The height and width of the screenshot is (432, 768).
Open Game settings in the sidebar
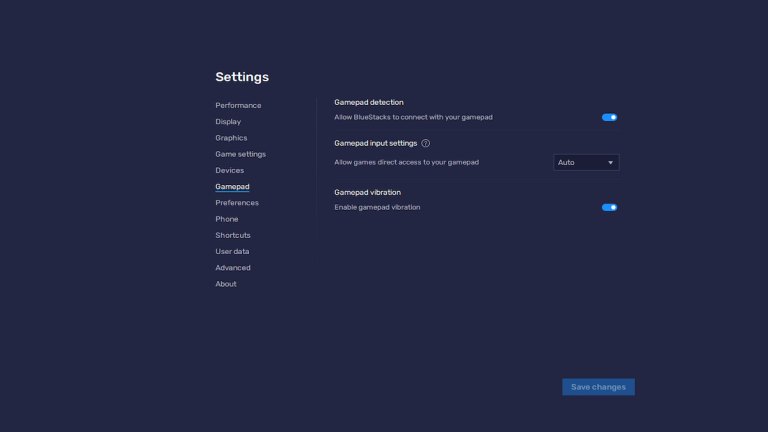pos(240,154)
